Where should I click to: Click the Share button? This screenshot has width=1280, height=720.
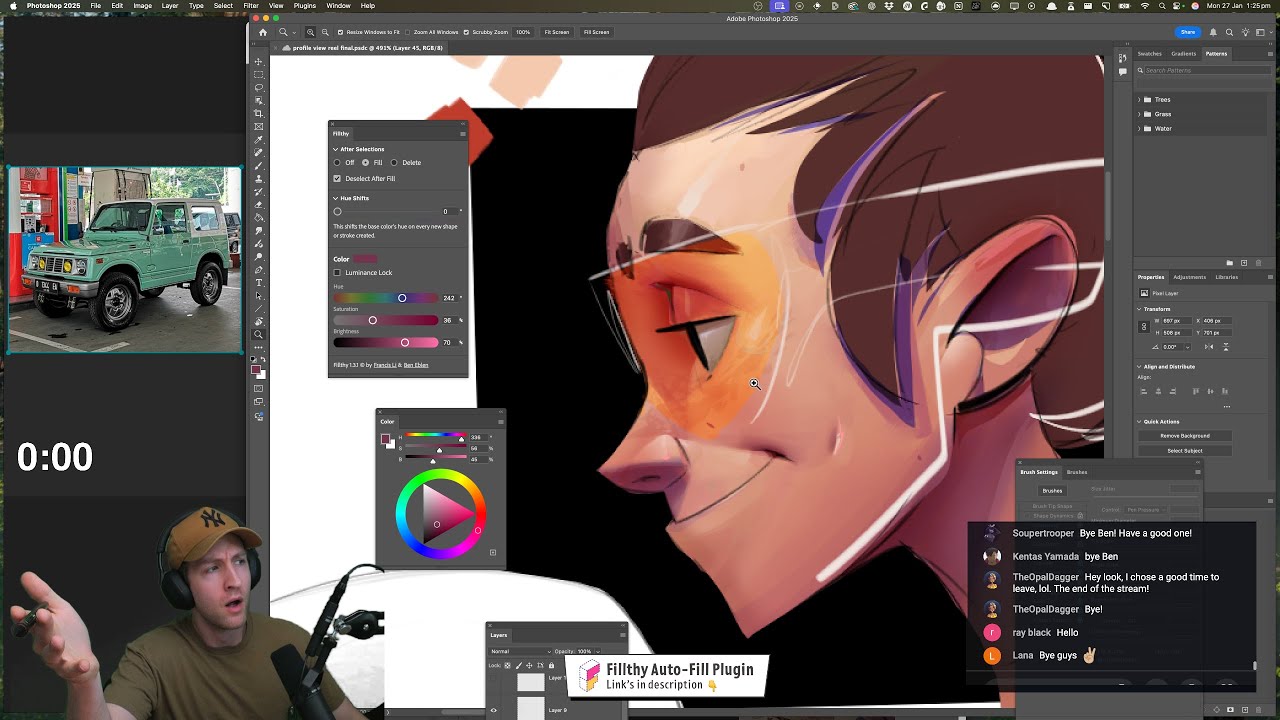[1187, 32]
